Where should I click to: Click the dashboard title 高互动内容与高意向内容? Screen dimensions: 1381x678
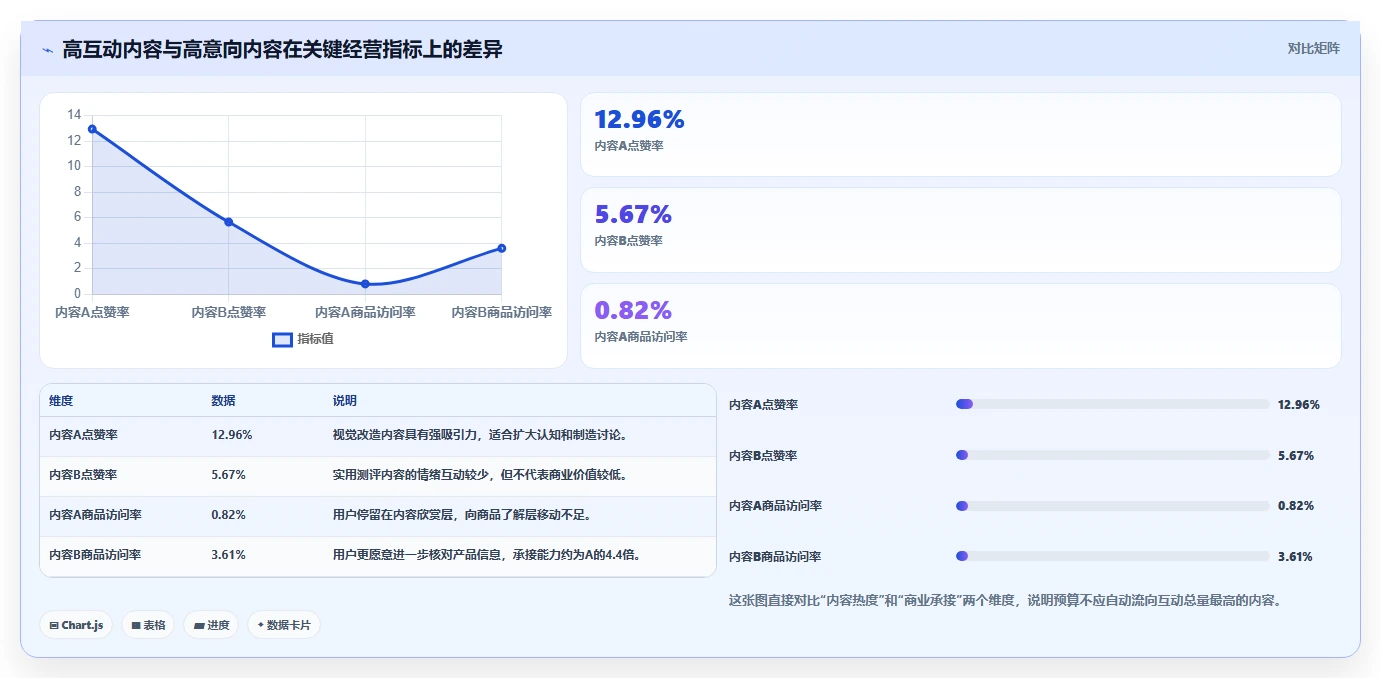tap(282, 50)
